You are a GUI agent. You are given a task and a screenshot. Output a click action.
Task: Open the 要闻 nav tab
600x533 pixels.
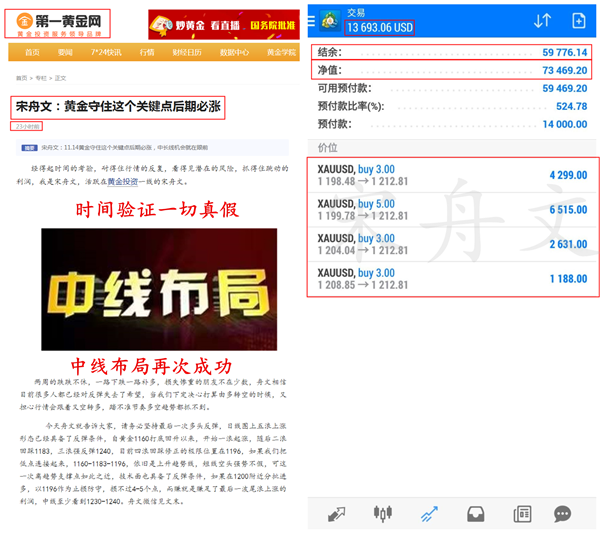click(65, 52)
